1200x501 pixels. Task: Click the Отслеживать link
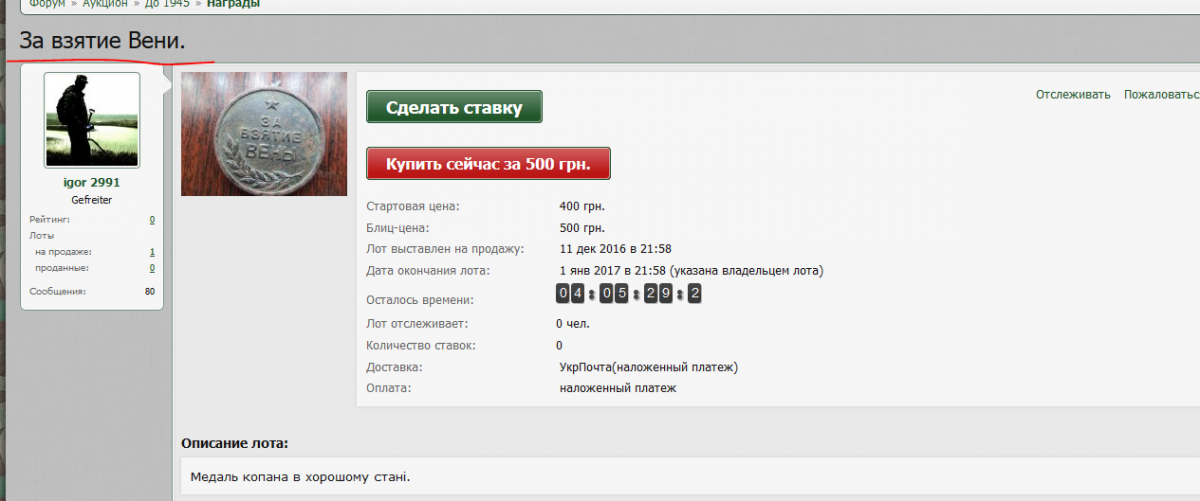pyautogui.click(x=1072, y=95)
